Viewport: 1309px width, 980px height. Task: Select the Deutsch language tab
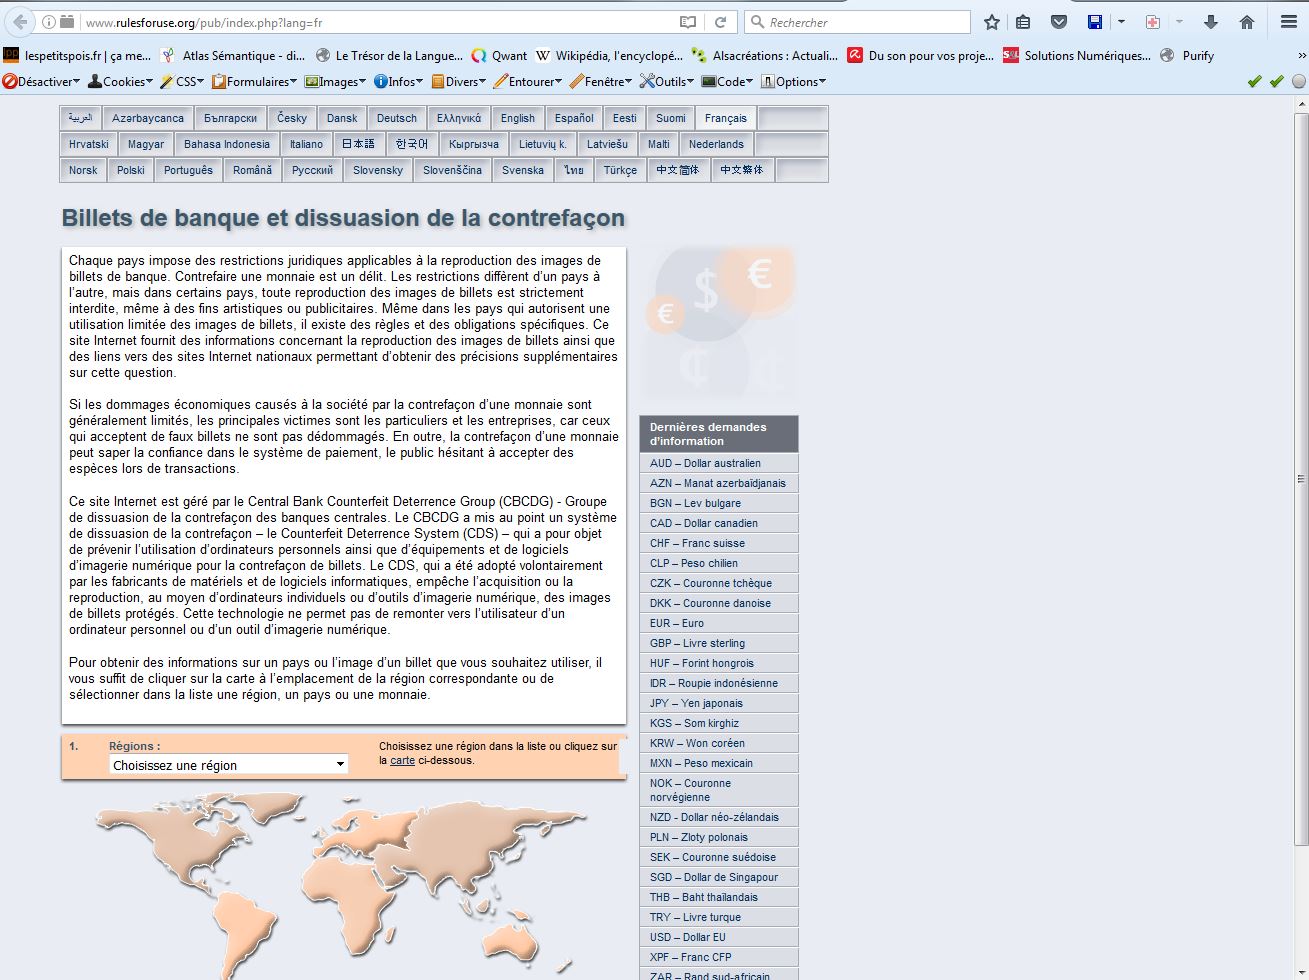[396, 118]
